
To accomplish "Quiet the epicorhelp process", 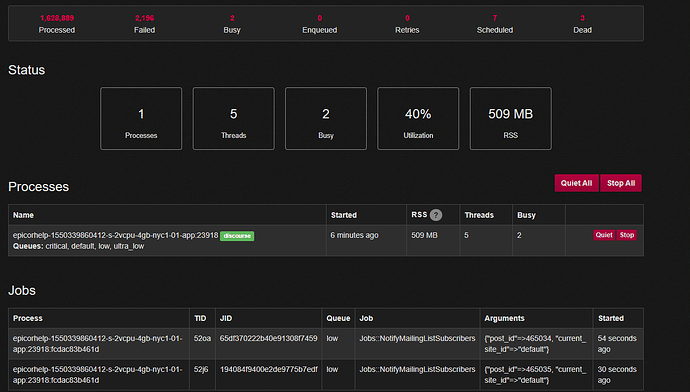I will pyautogui.click(x=604, y=235).
